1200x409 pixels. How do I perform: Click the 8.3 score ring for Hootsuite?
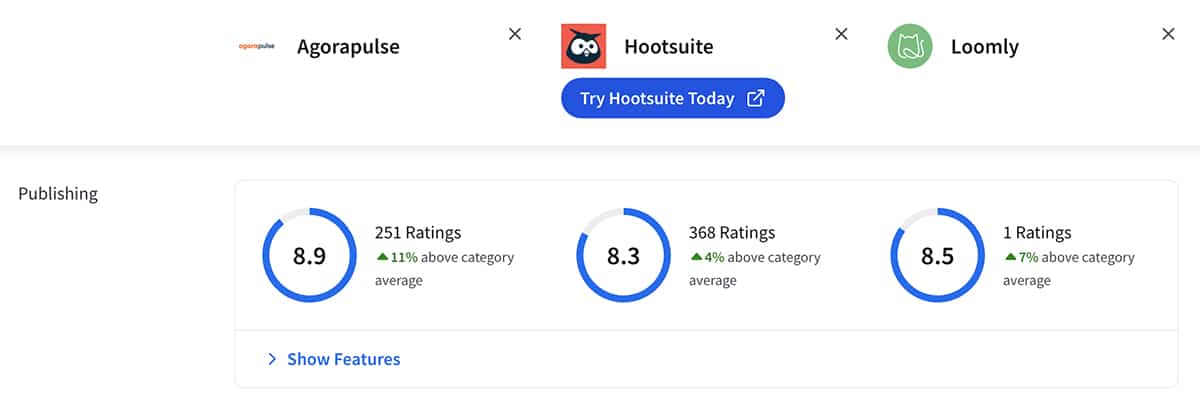pos(623,255)
